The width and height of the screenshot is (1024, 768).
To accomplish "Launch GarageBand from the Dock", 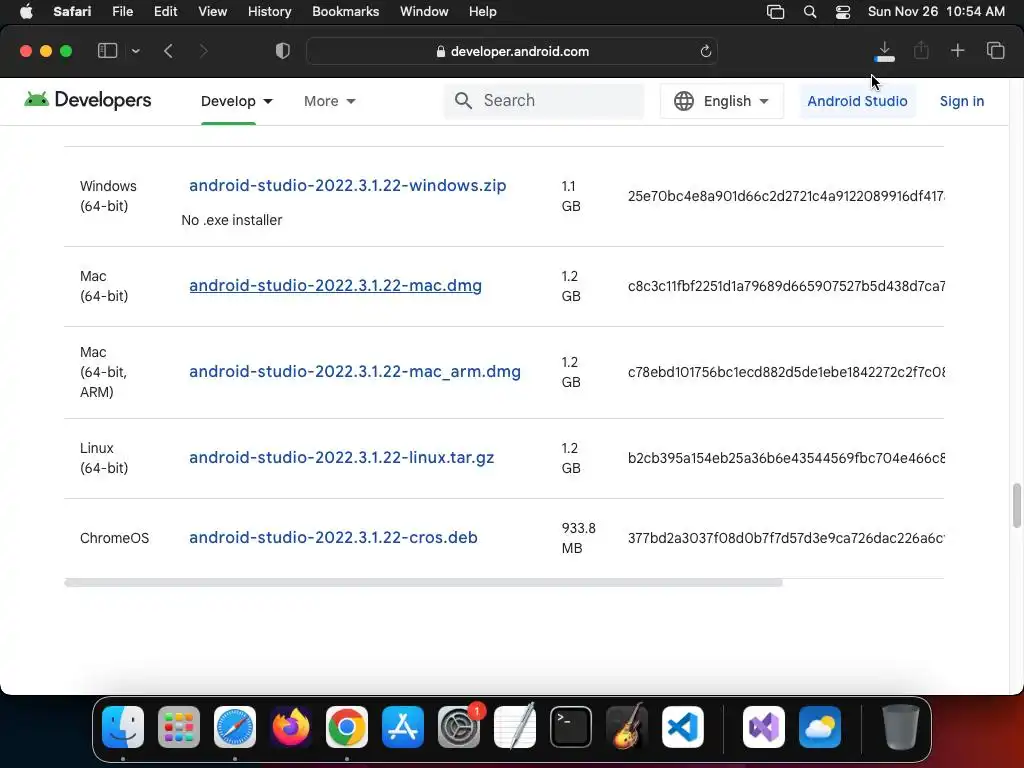I will (x=627, y=727).
